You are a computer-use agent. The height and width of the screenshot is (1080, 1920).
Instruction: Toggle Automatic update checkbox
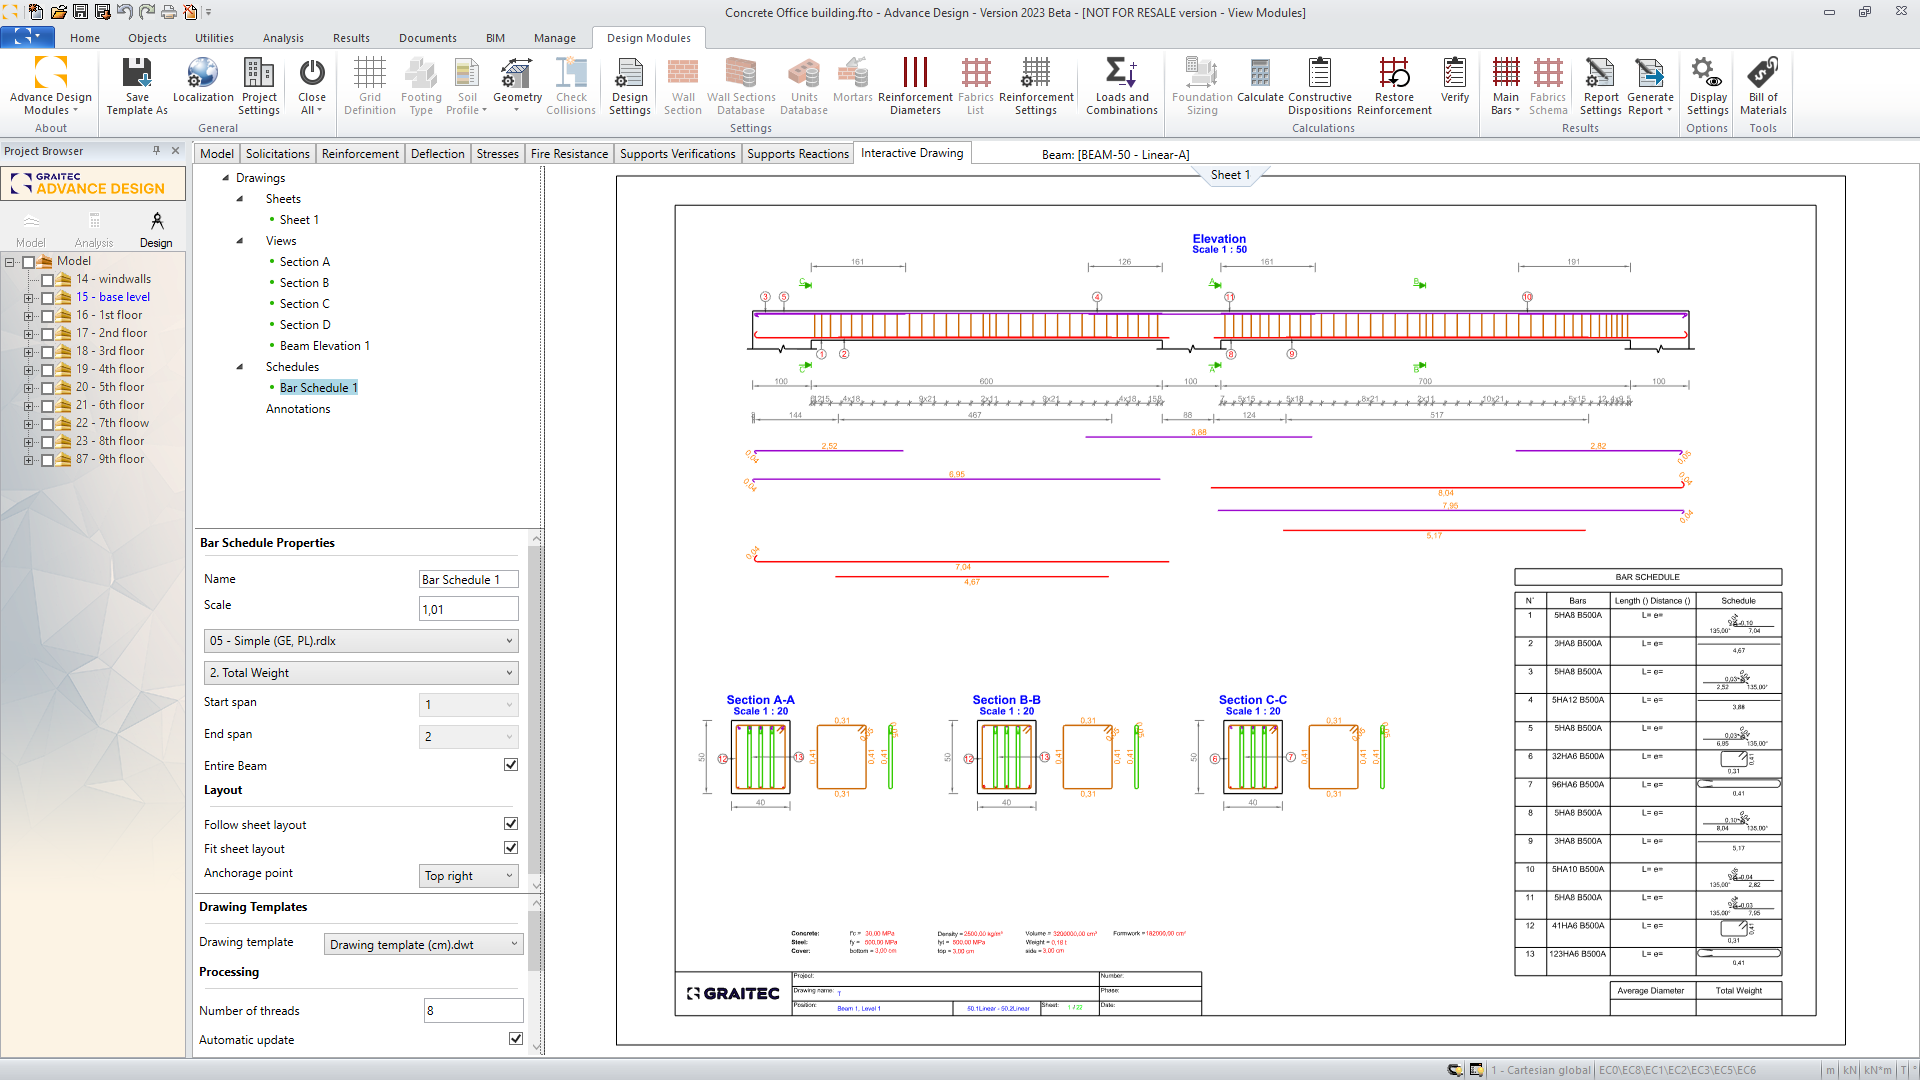(516, 1039)
